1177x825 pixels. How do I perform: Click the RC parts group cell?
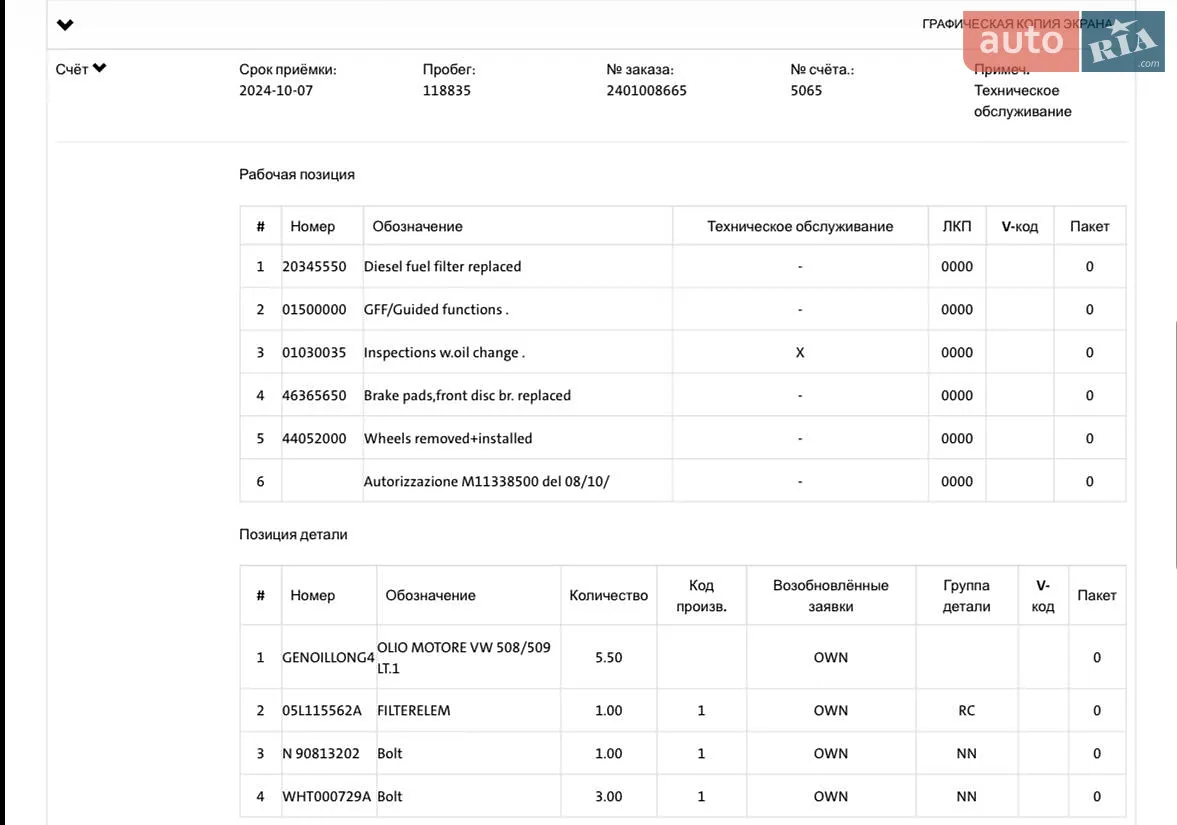click(x=967, y=710)
